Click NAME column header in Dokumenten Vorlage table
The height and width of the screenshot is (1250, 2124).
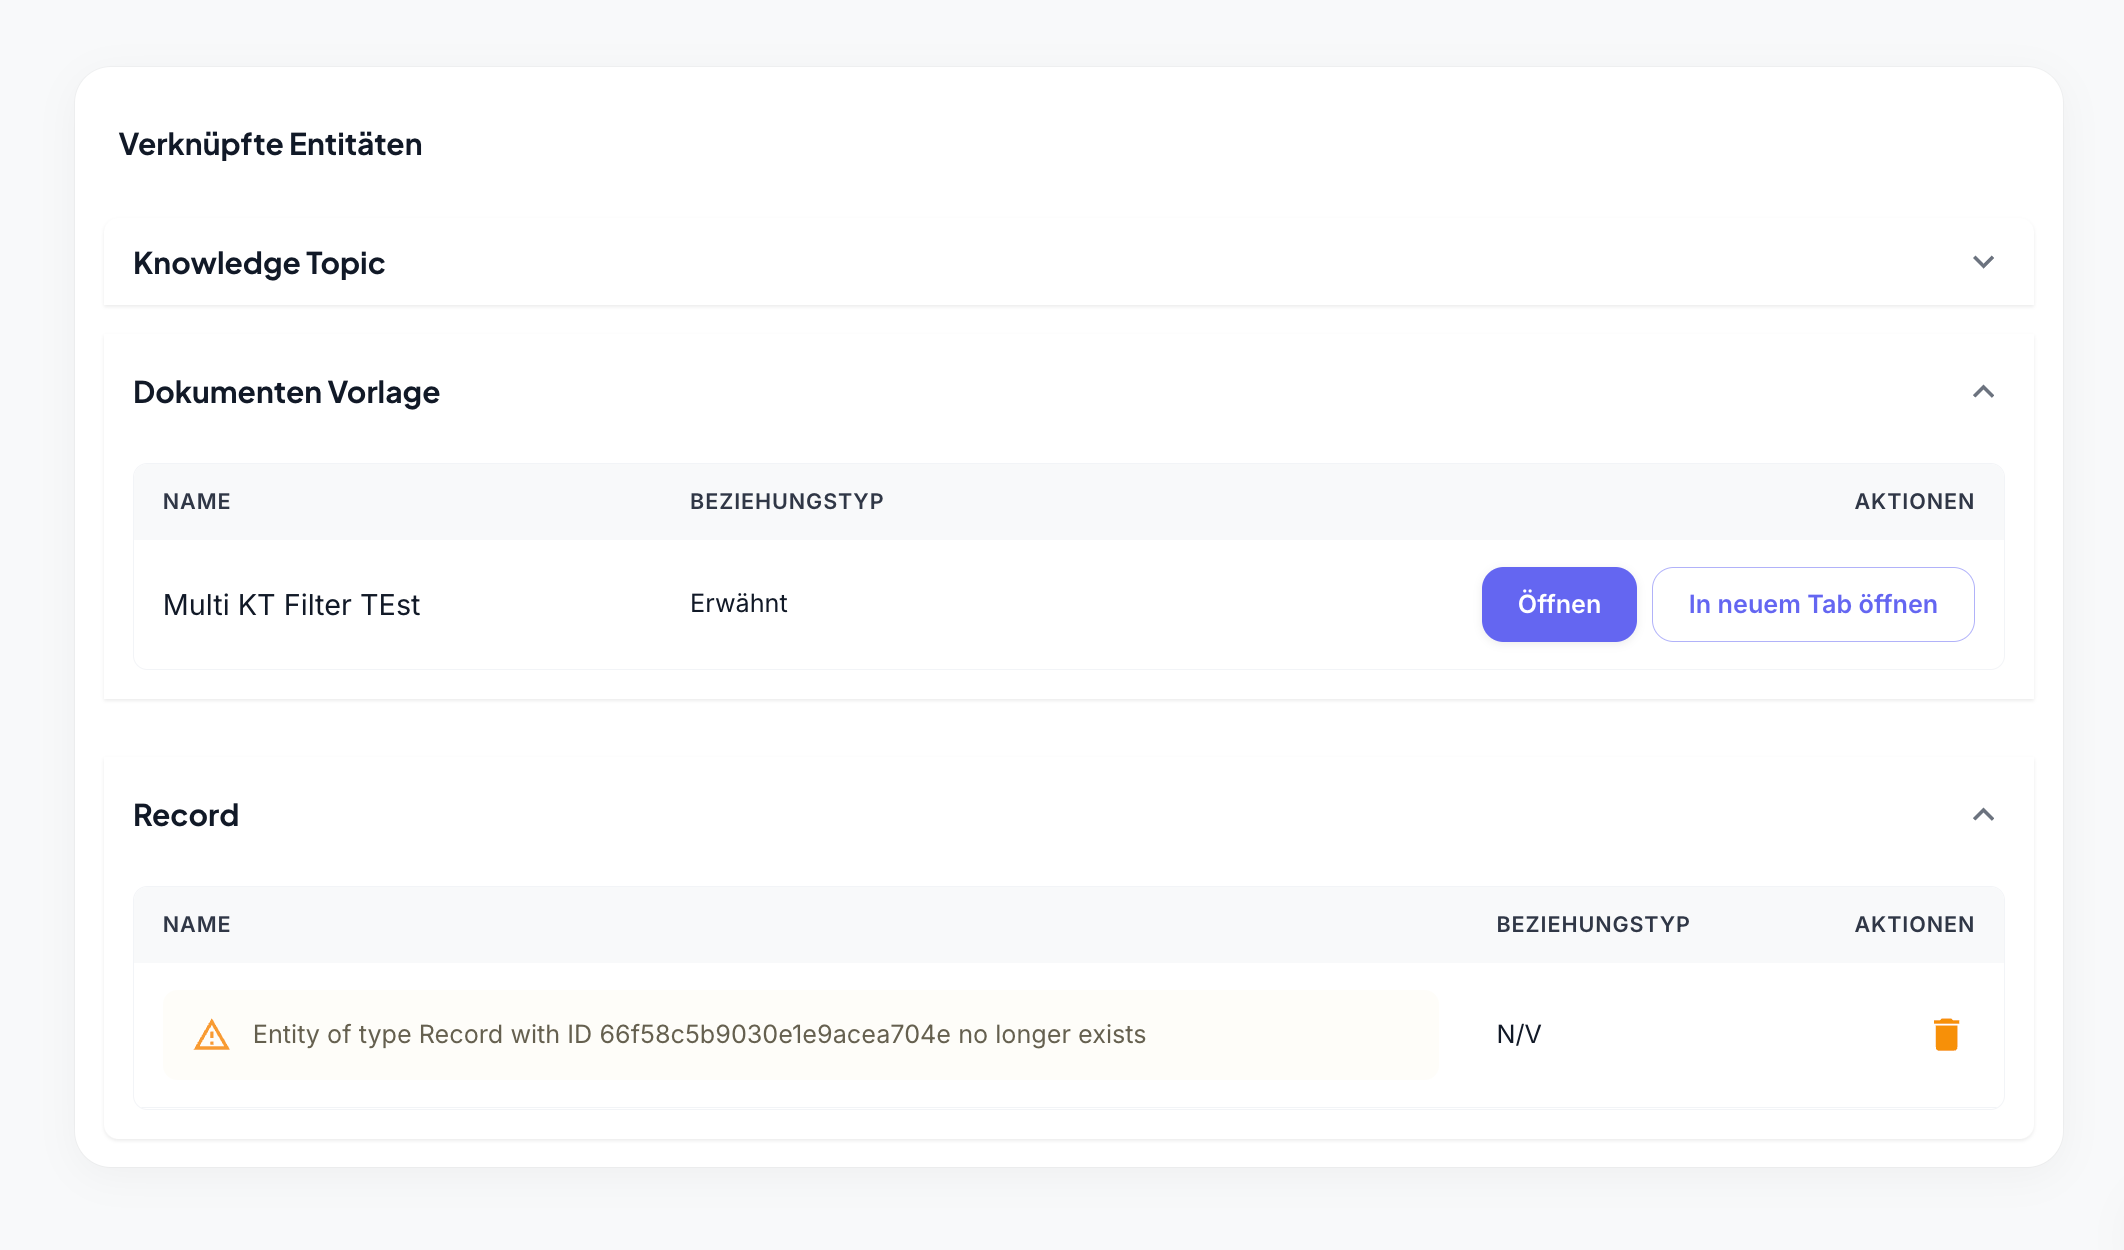[197, 501]
